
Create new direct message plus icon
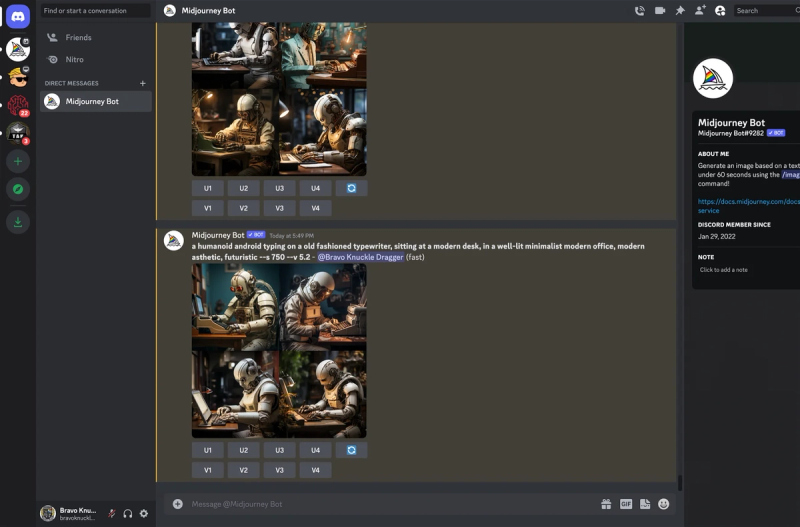[x=143, y=83]
